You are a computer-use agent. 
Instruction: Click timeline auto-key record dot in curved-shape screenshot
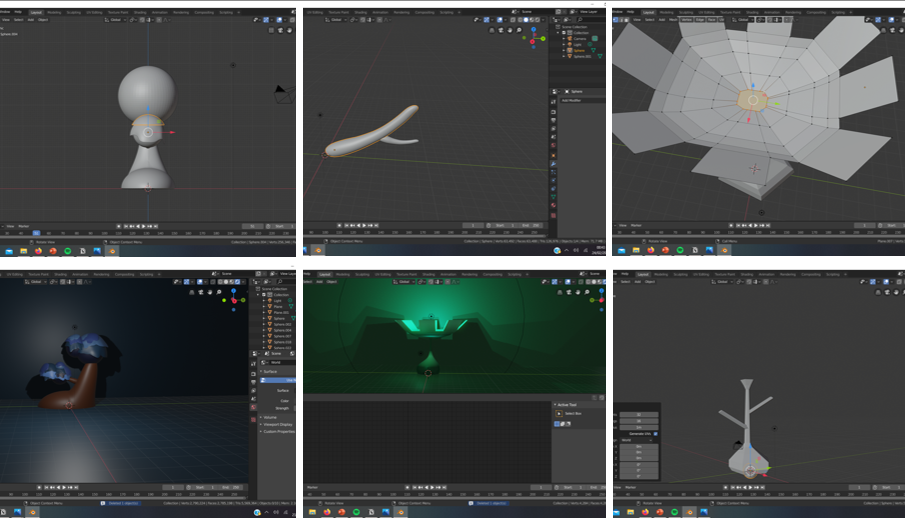point(339,225)
